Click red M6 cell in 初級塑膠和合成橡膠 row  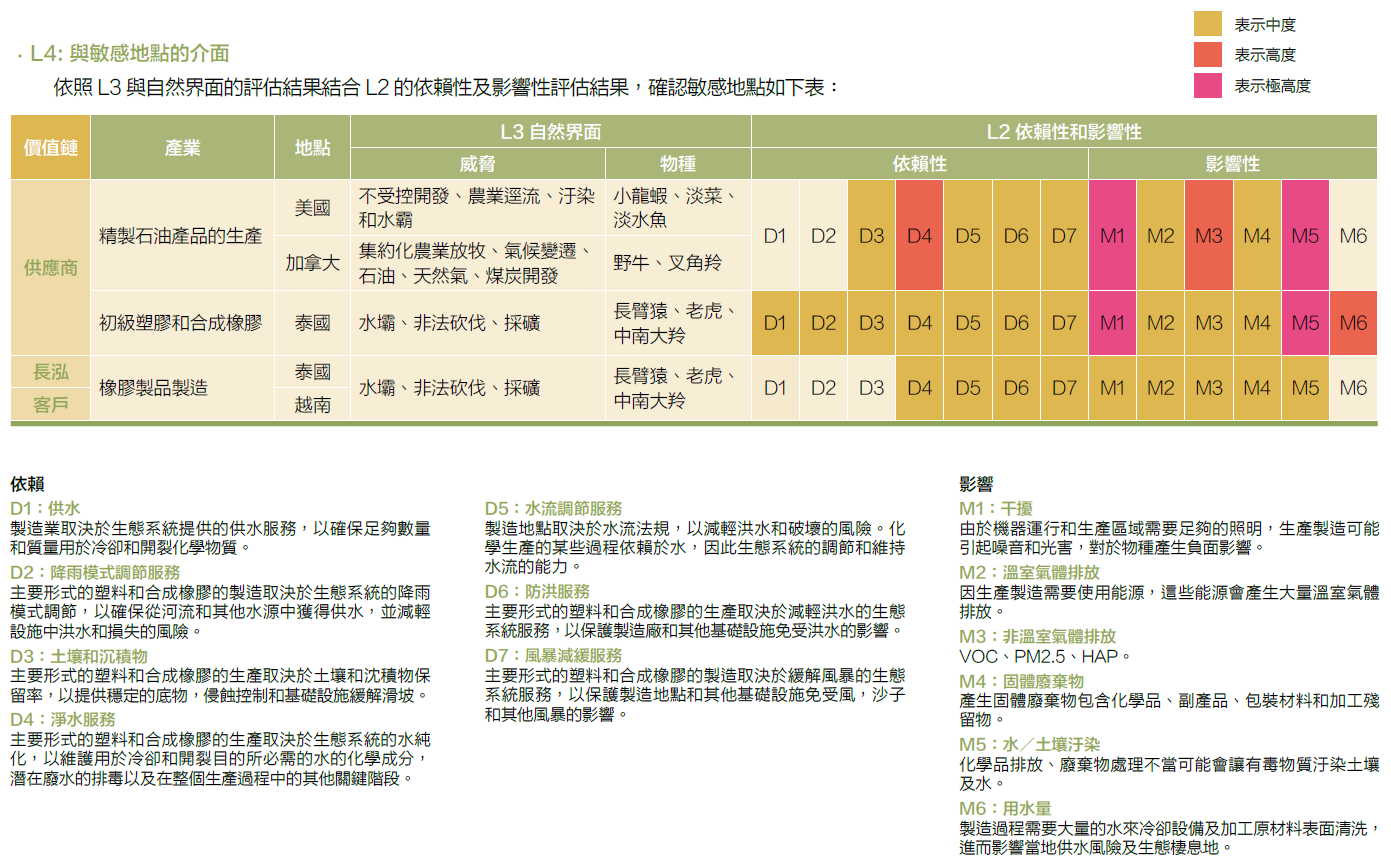[1353, 323]
